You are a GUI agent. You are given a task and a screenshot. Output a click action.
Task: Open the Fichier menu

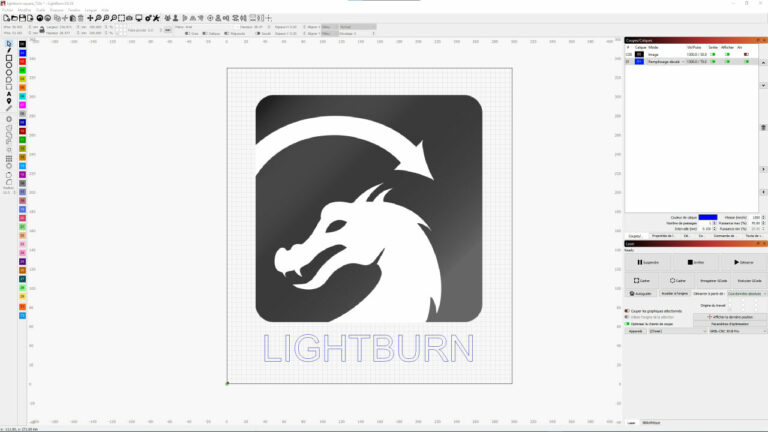click(x=8, y=10)
